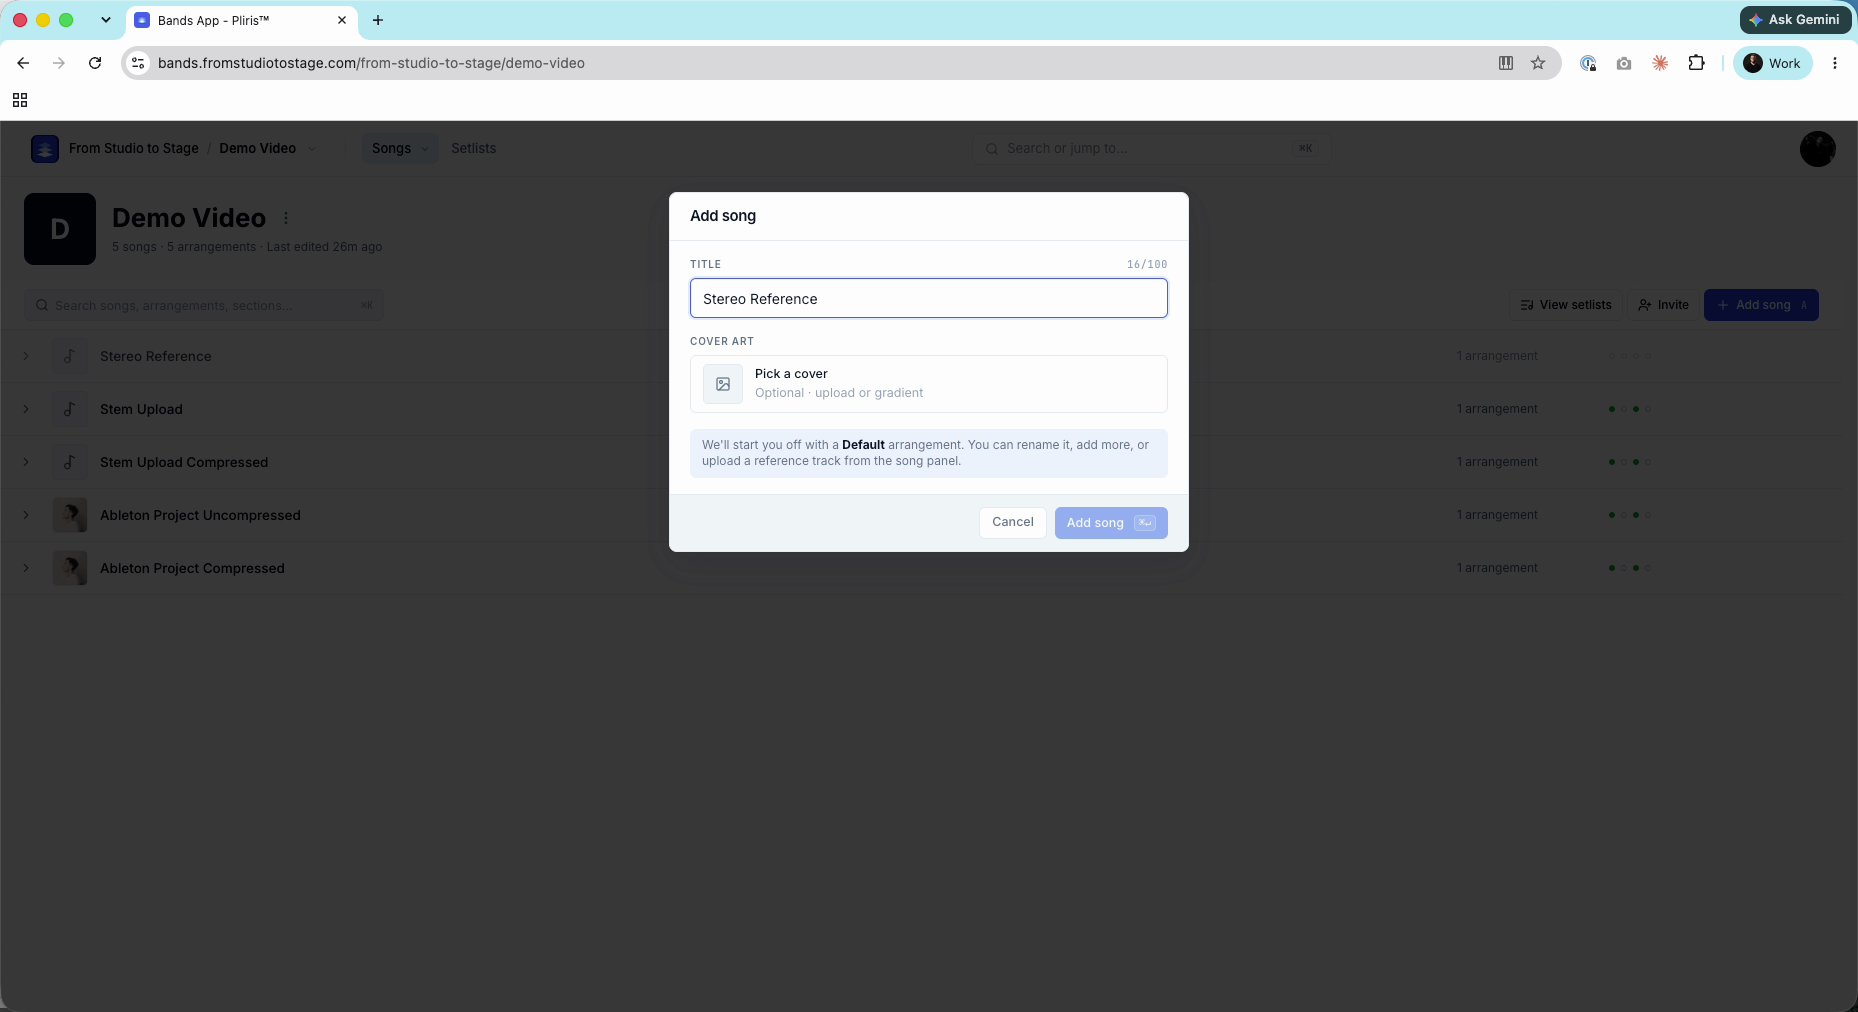Click the search songs, arrangements, sections field
1858x1012 pixels.
(x=204, y=305)
